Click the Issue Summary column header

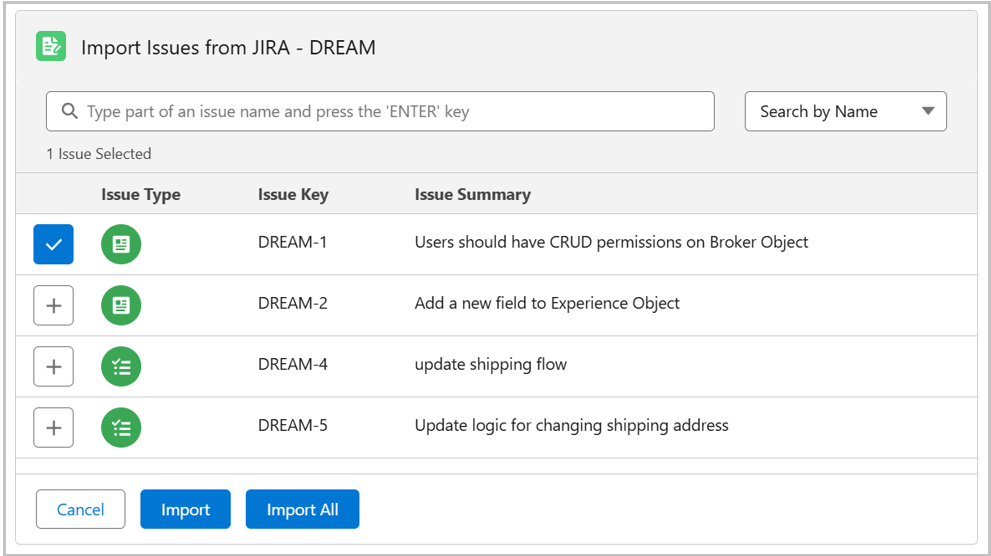tap(472, 195)
